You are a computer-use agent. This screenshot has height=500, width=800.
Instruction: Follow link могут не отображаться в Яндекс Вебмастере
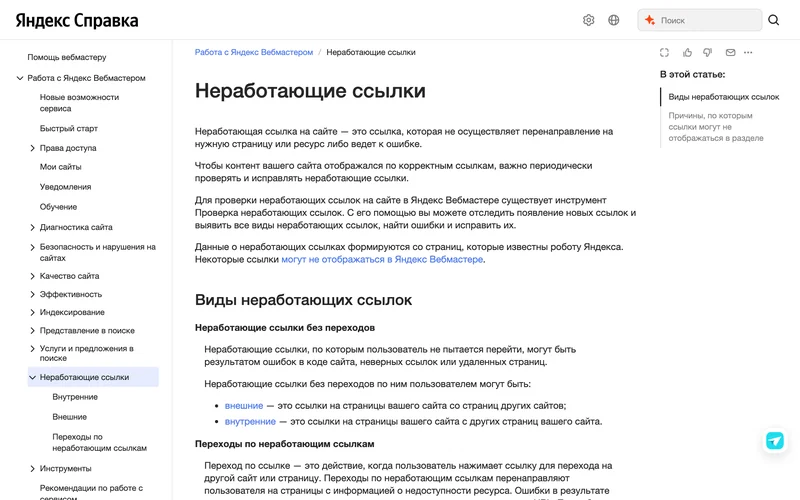click(x=382, y=259)
